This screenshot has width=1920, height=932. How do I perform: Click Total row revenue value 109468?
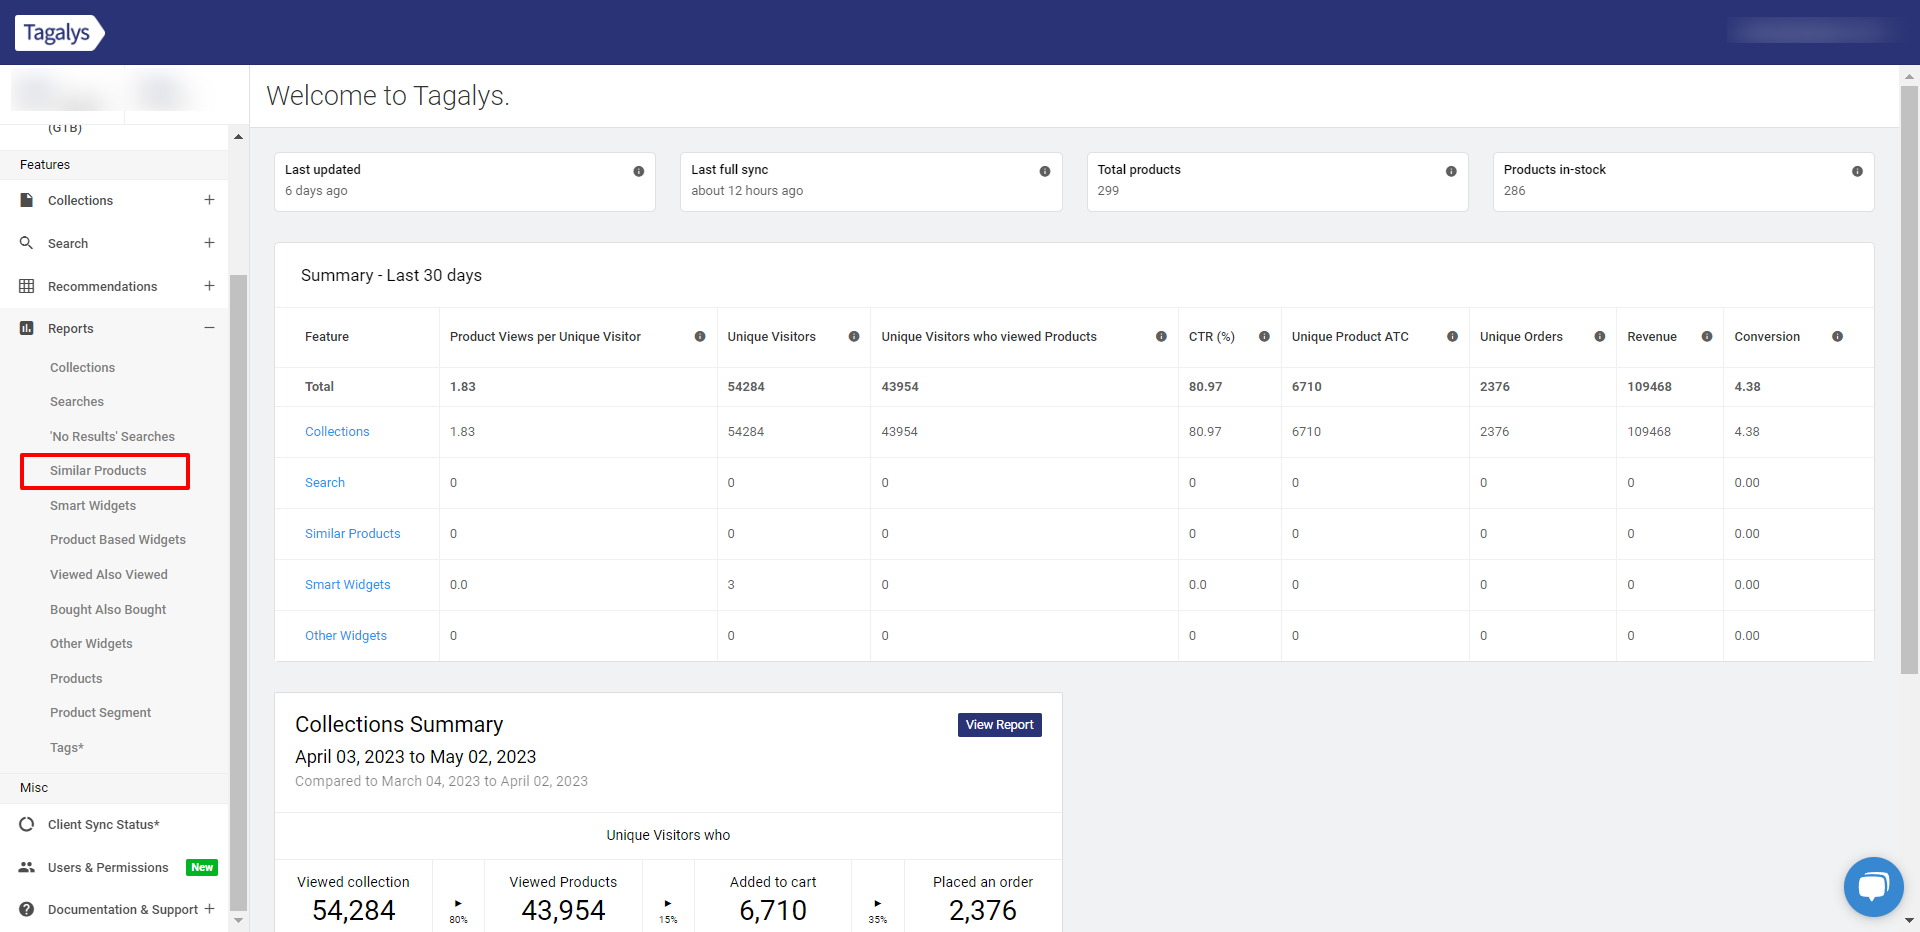(x=1649, y=386)
